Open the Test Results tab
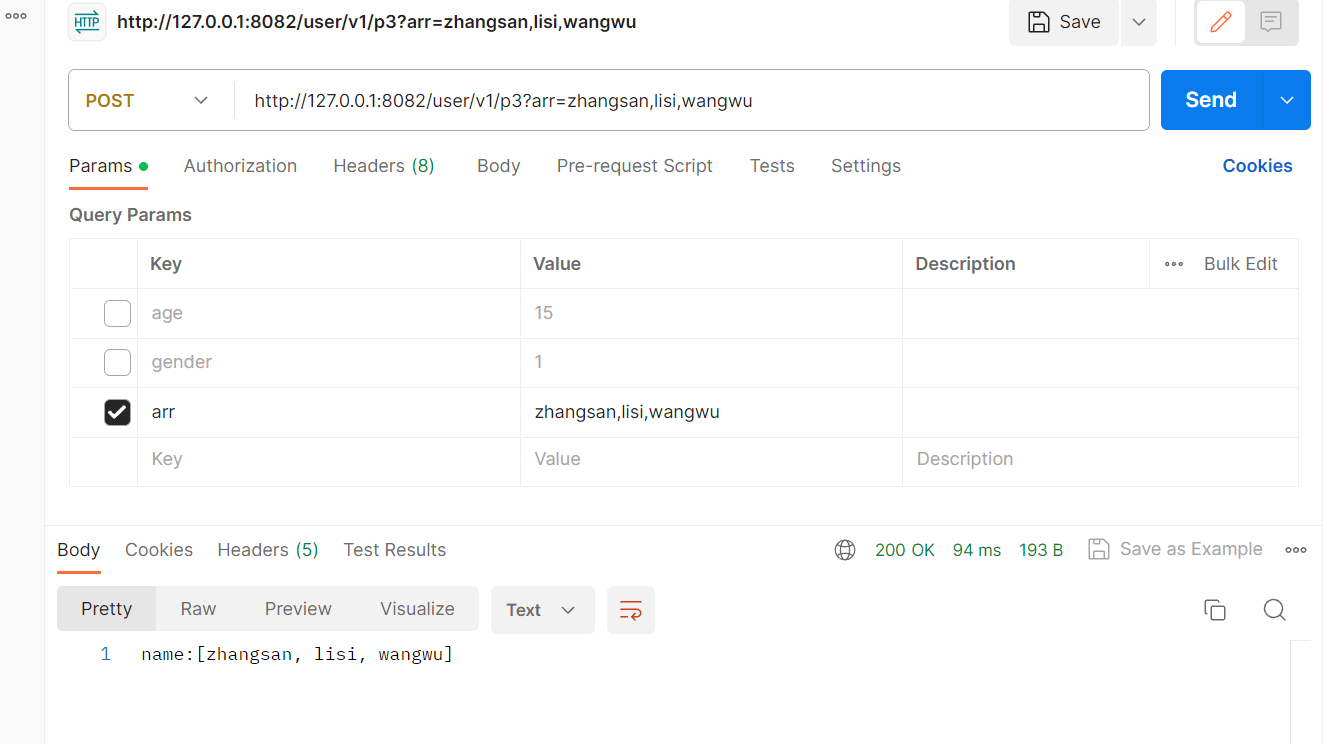The width and height of the screenshot is (1323, 744). 395,550
